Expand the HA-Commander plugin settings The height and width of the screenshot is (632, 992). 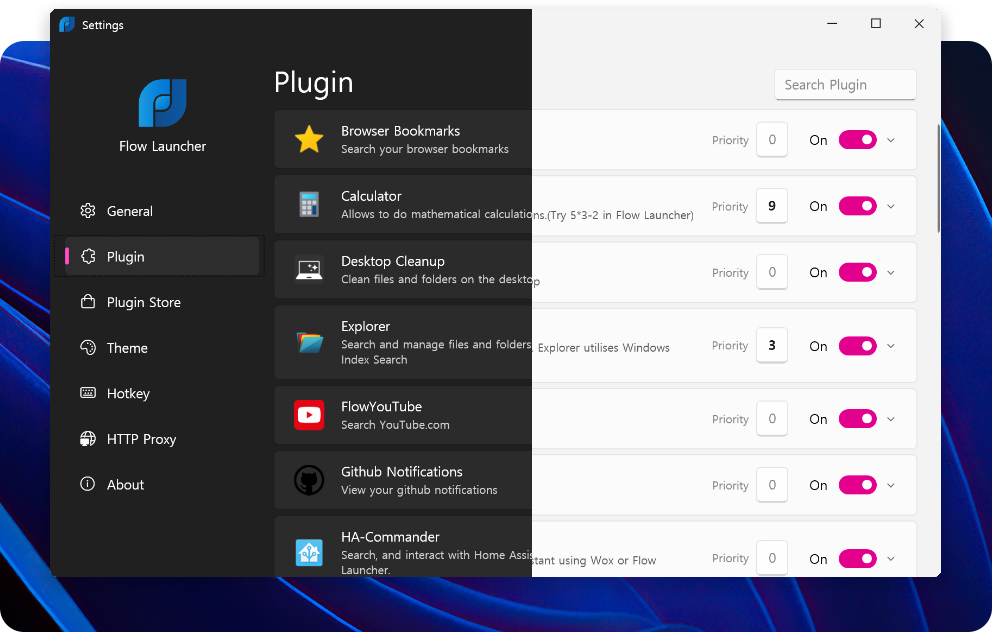890,558
